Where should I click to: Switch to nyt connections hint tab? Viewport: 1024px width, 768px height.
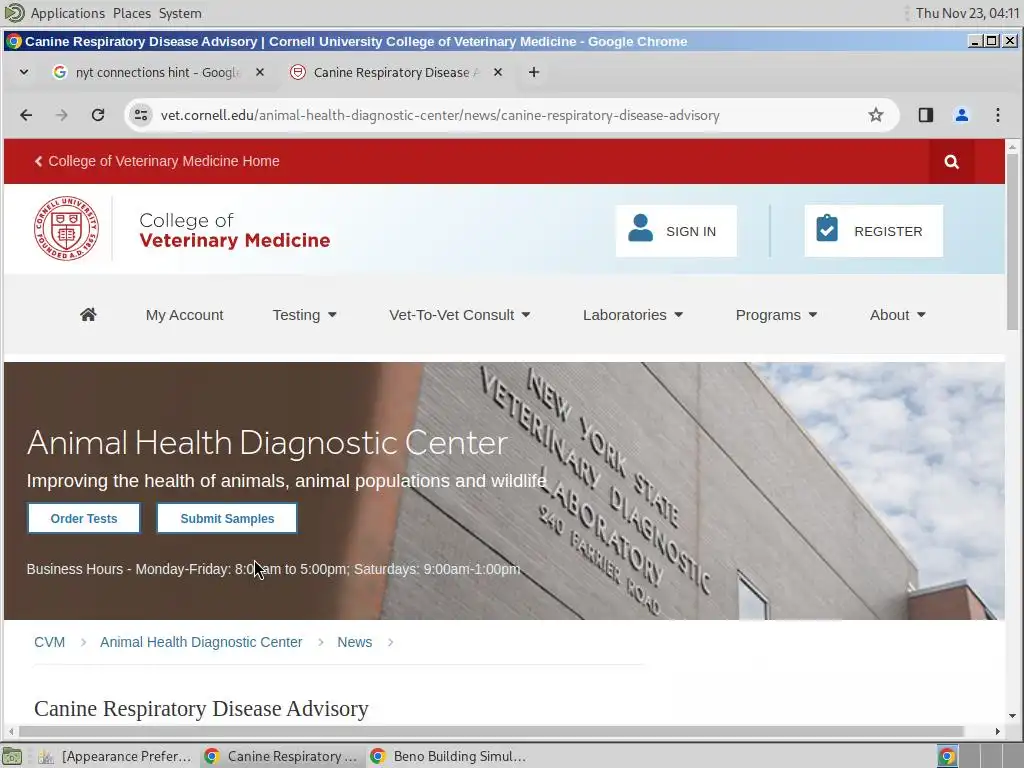[157, 72]
